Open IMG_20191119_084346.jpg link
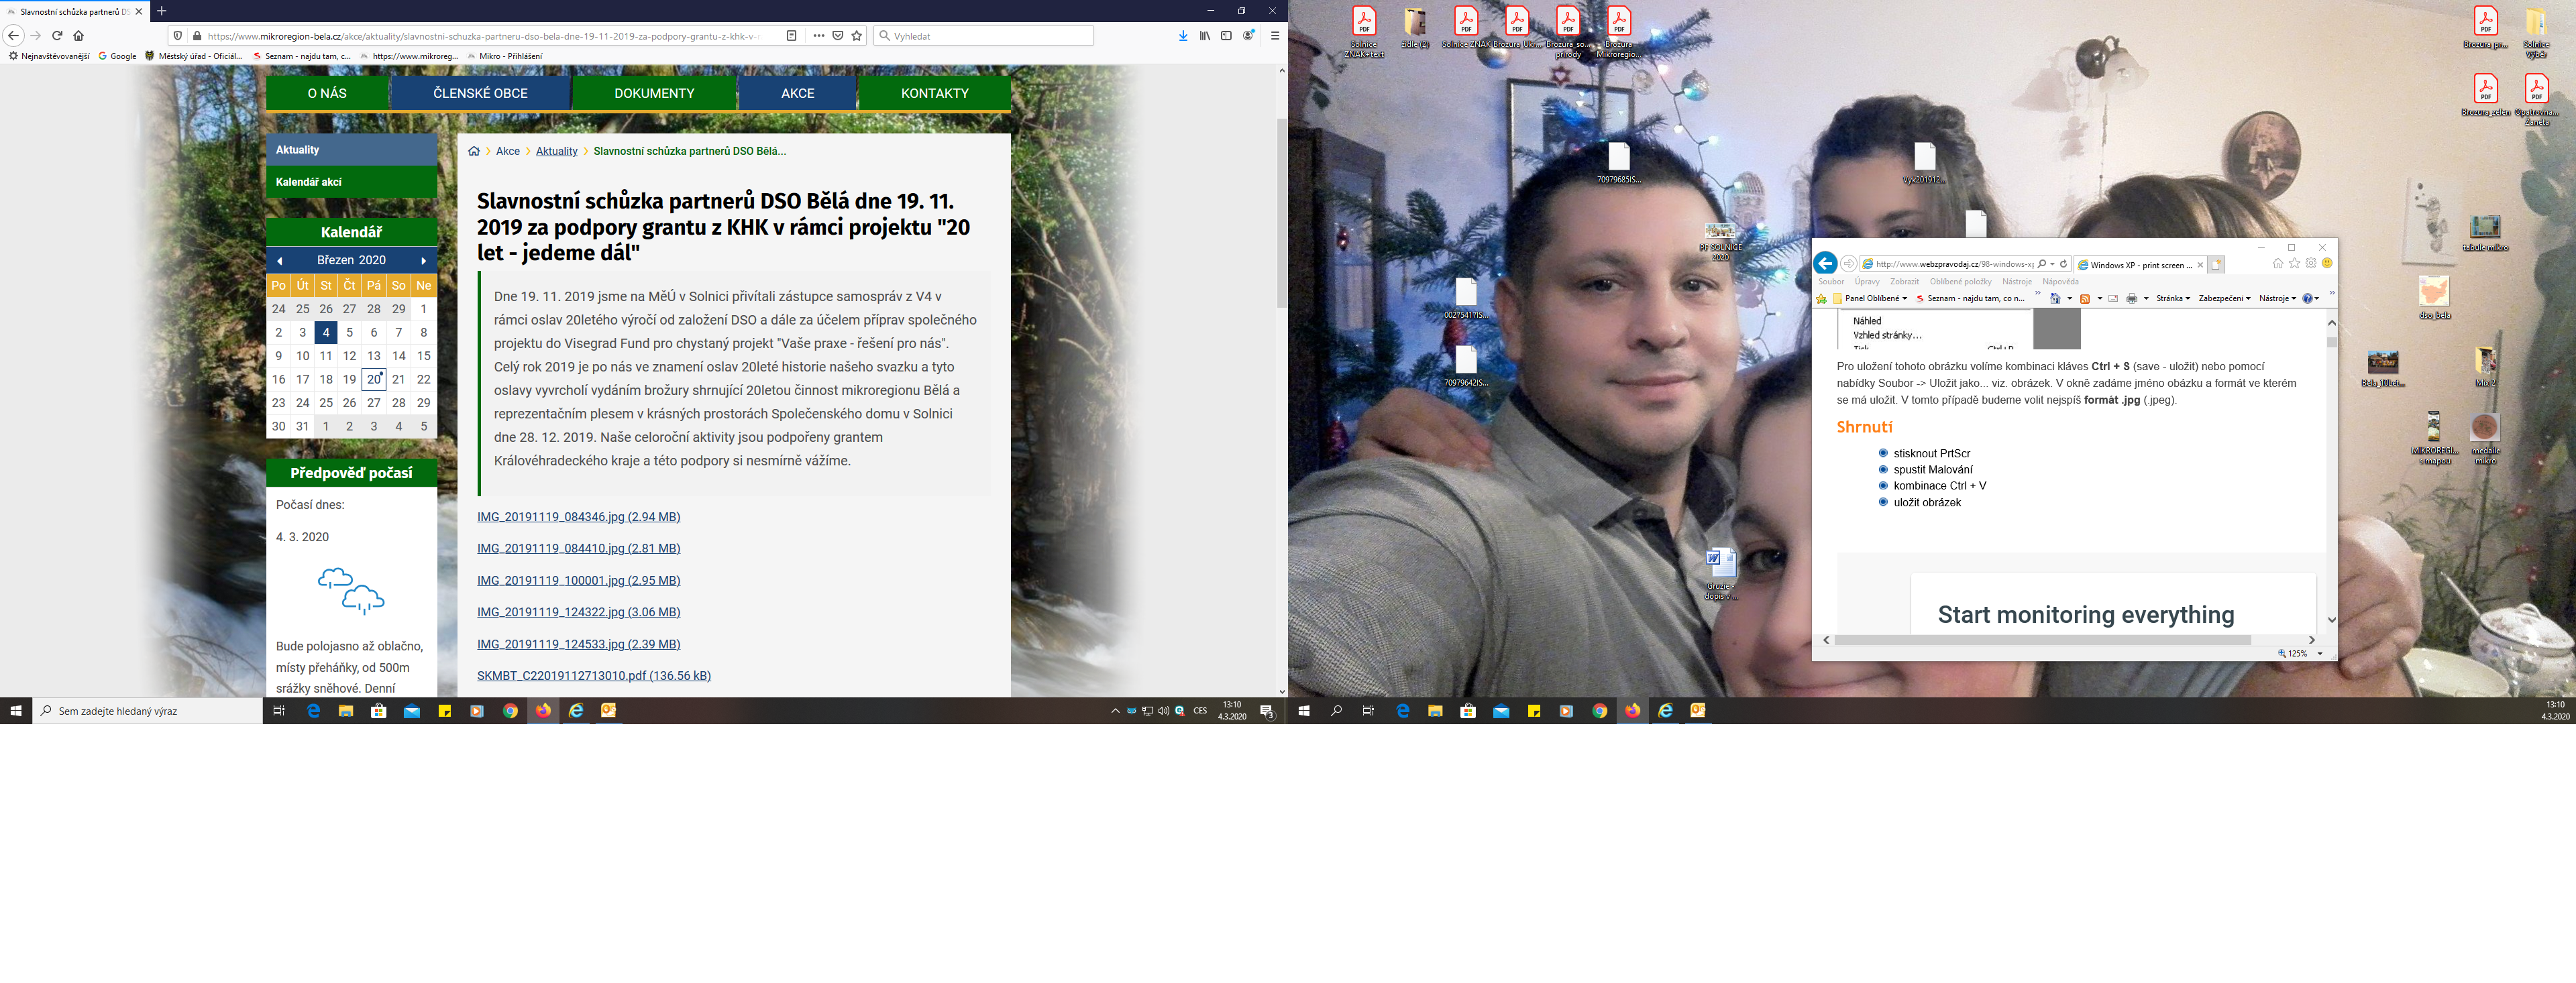Screen dimensions: 2576x983 pyautogui.click(x=578, y=517)
